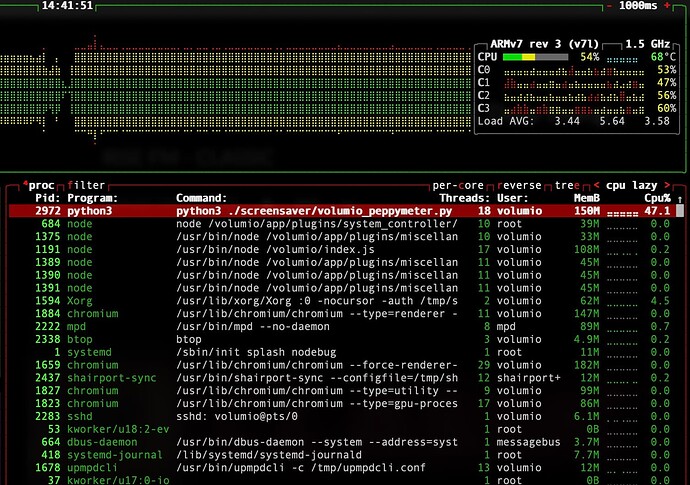Image resolution: width=690 pixels, height=485 pixels.
Task: Select the python3 volumio_peppymeter.py process row
Action: click(342, 211)
